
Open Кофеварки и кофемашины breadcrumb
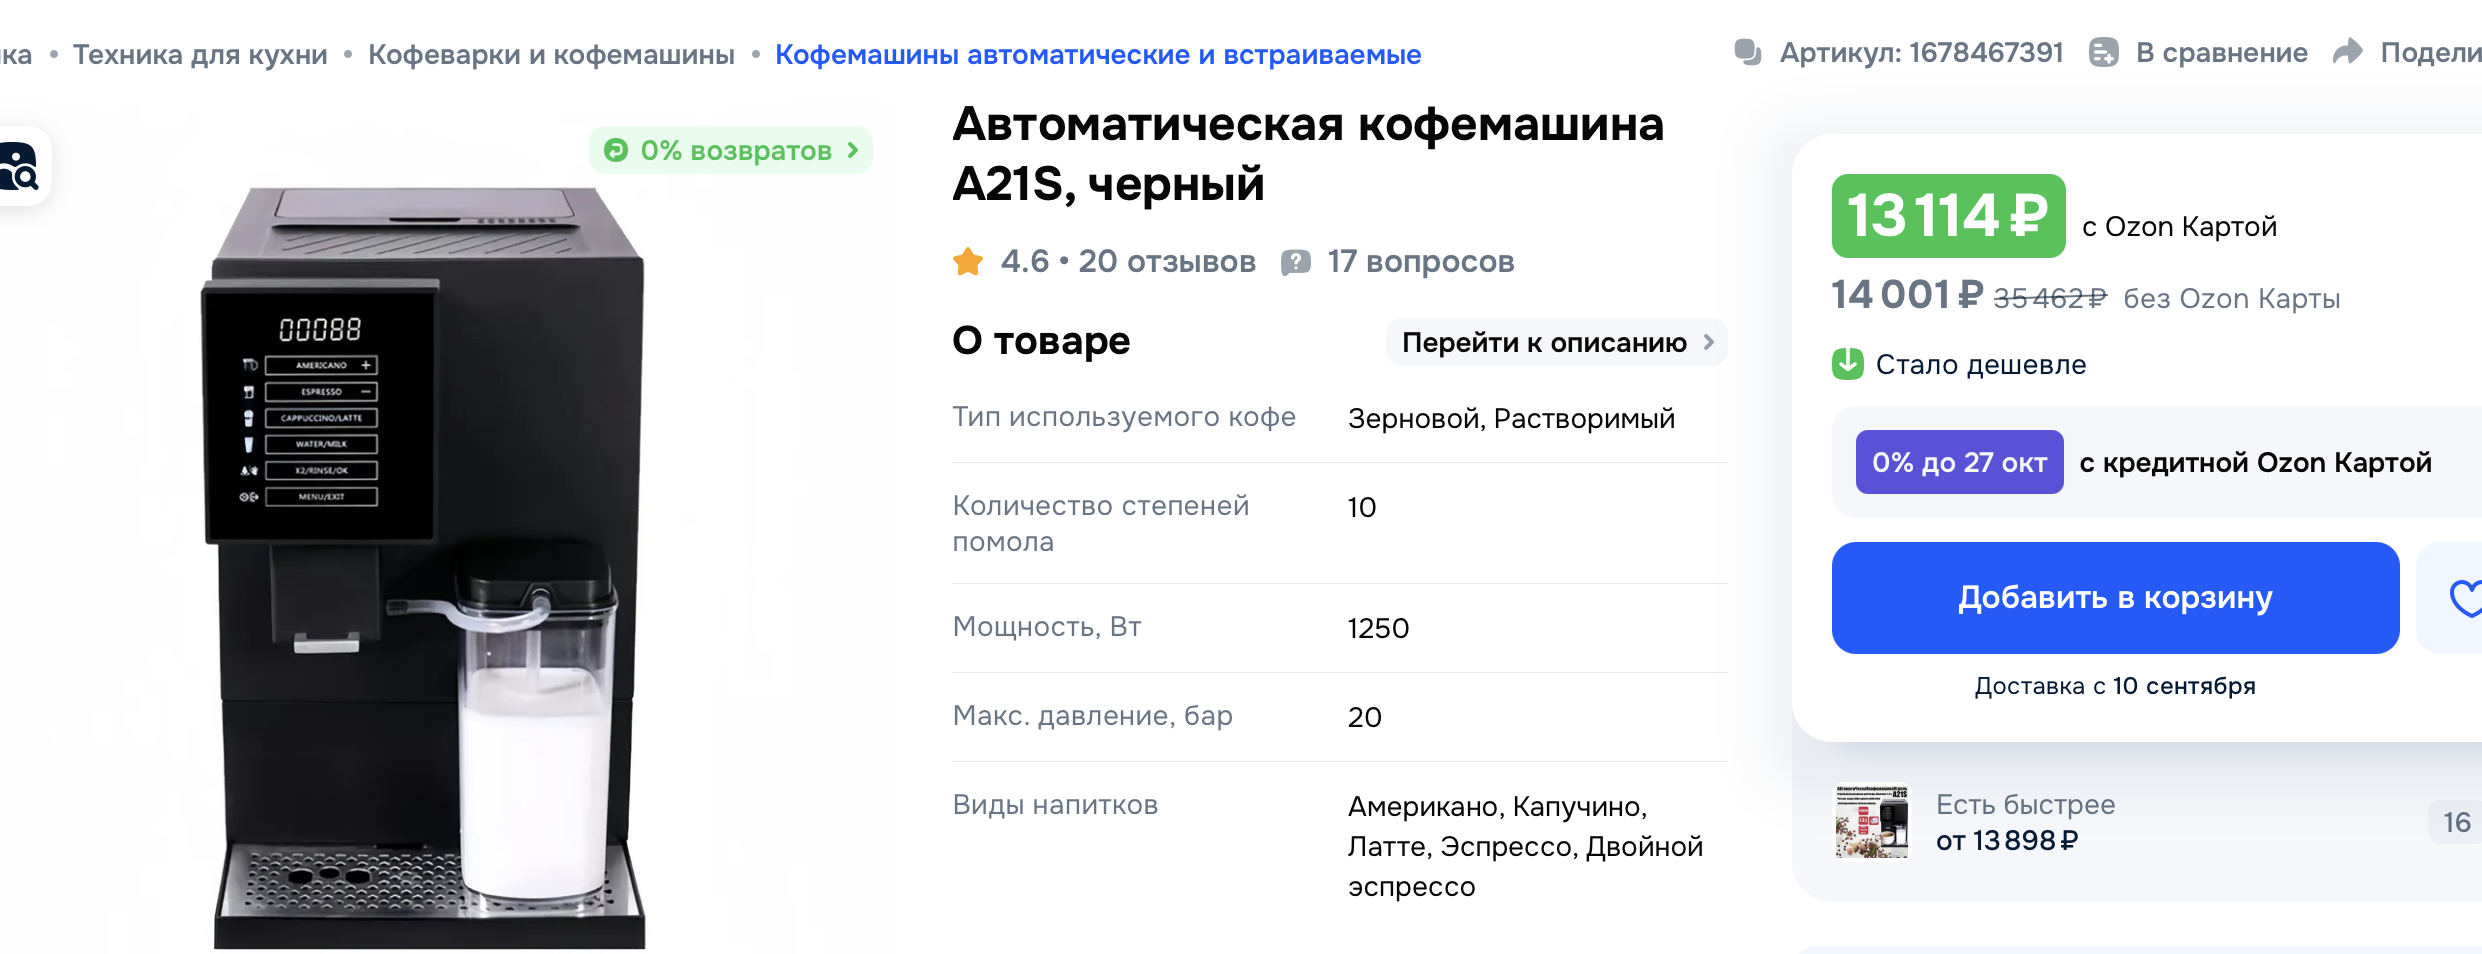coord(551,54)
